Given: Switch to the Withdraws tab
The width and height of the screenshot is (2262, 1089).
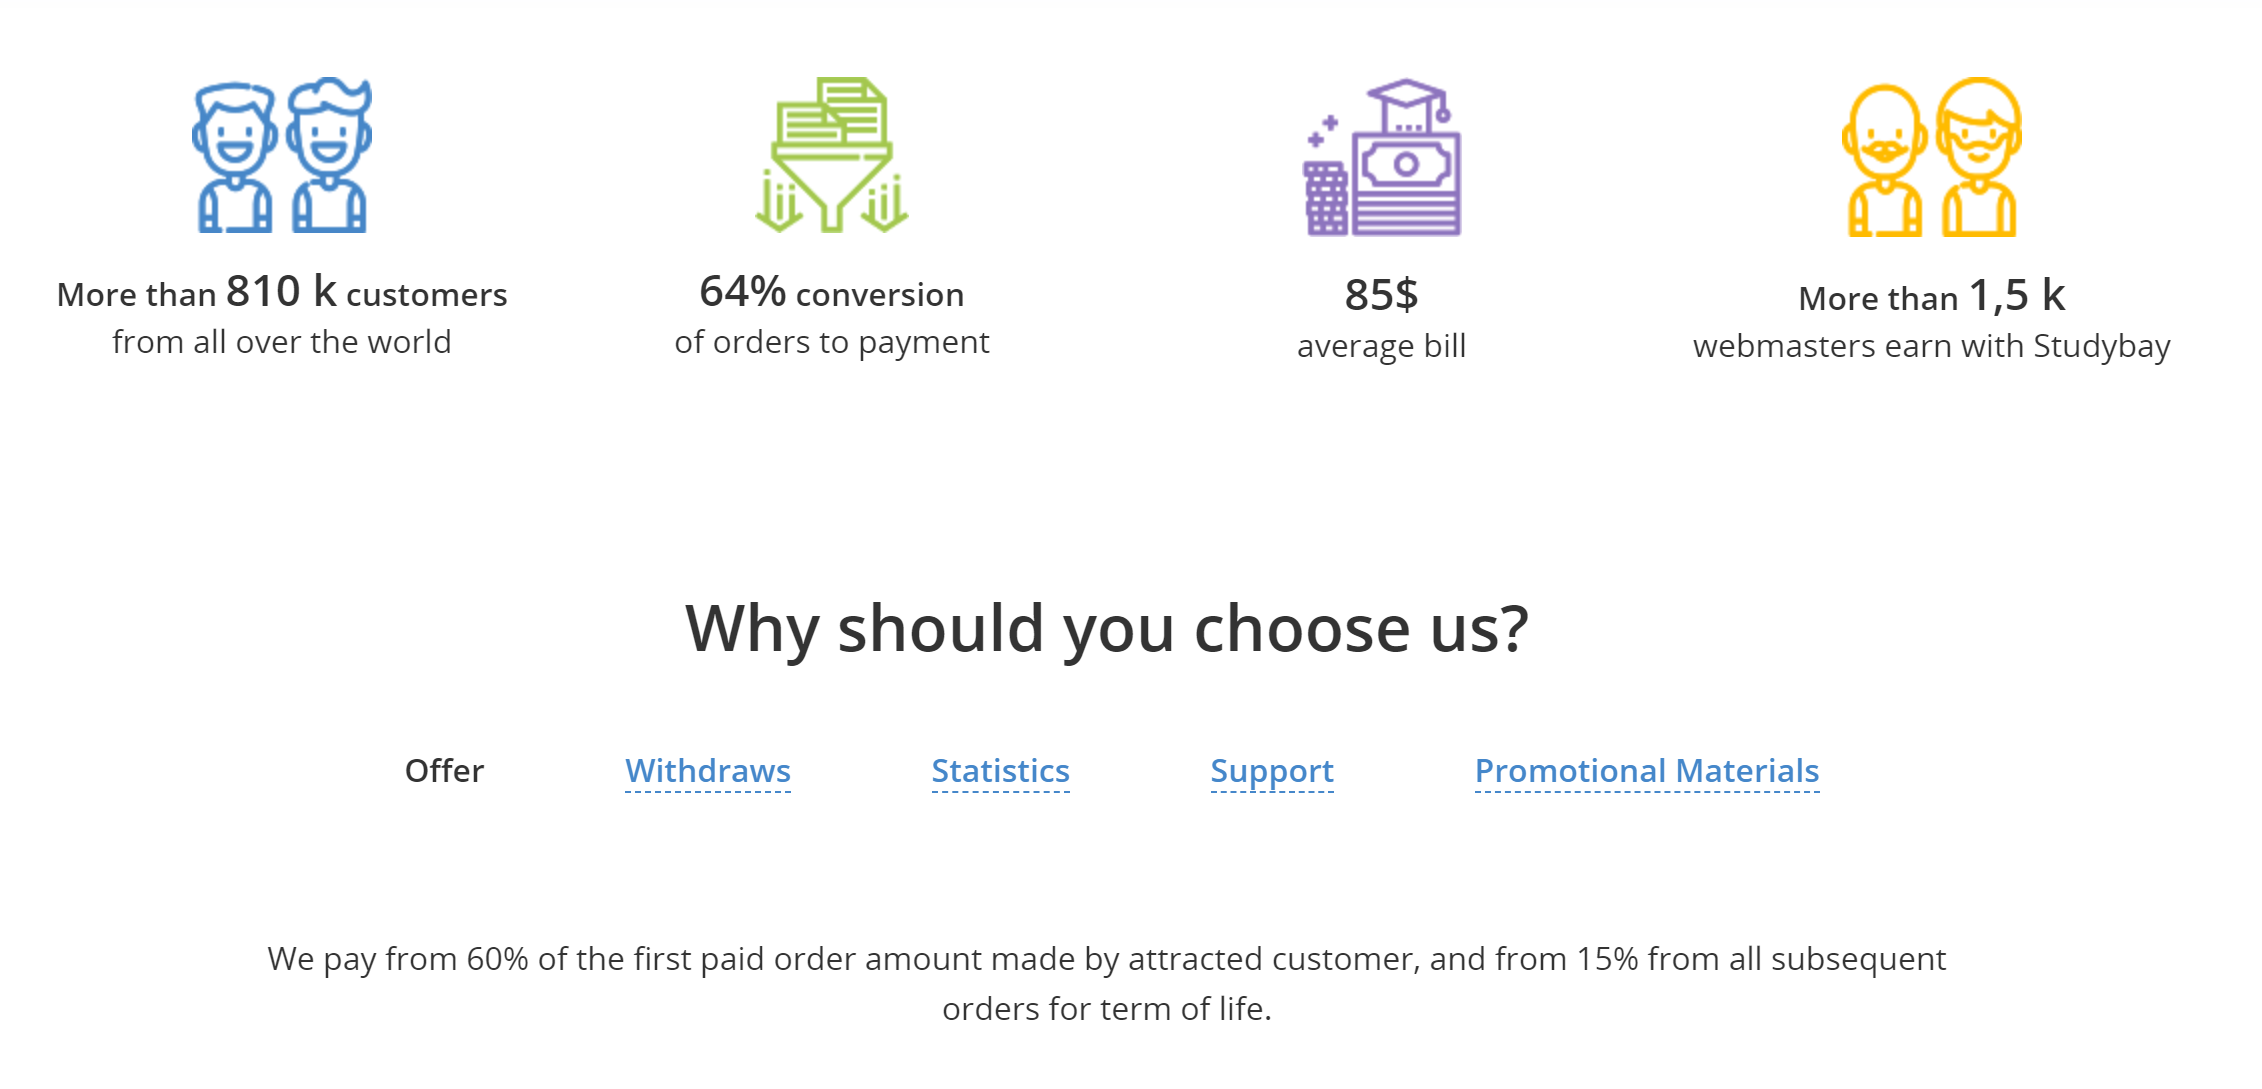Looking at the screenshot, I should [708, 771].
